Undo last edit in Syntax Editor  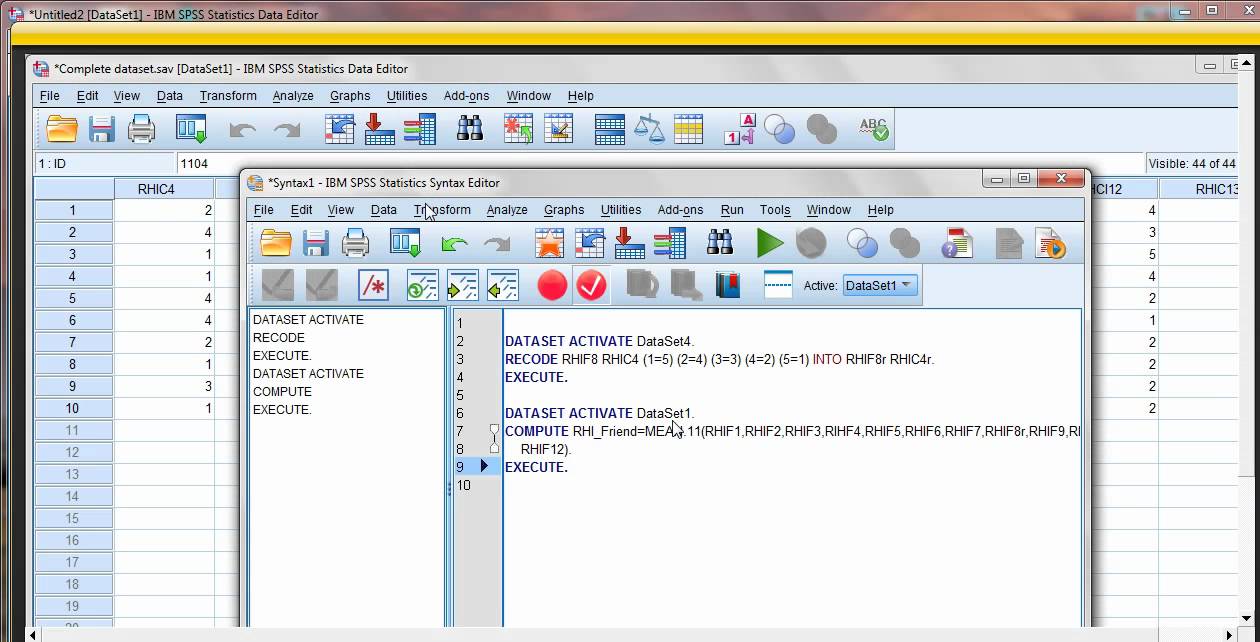tap(455, 243)
